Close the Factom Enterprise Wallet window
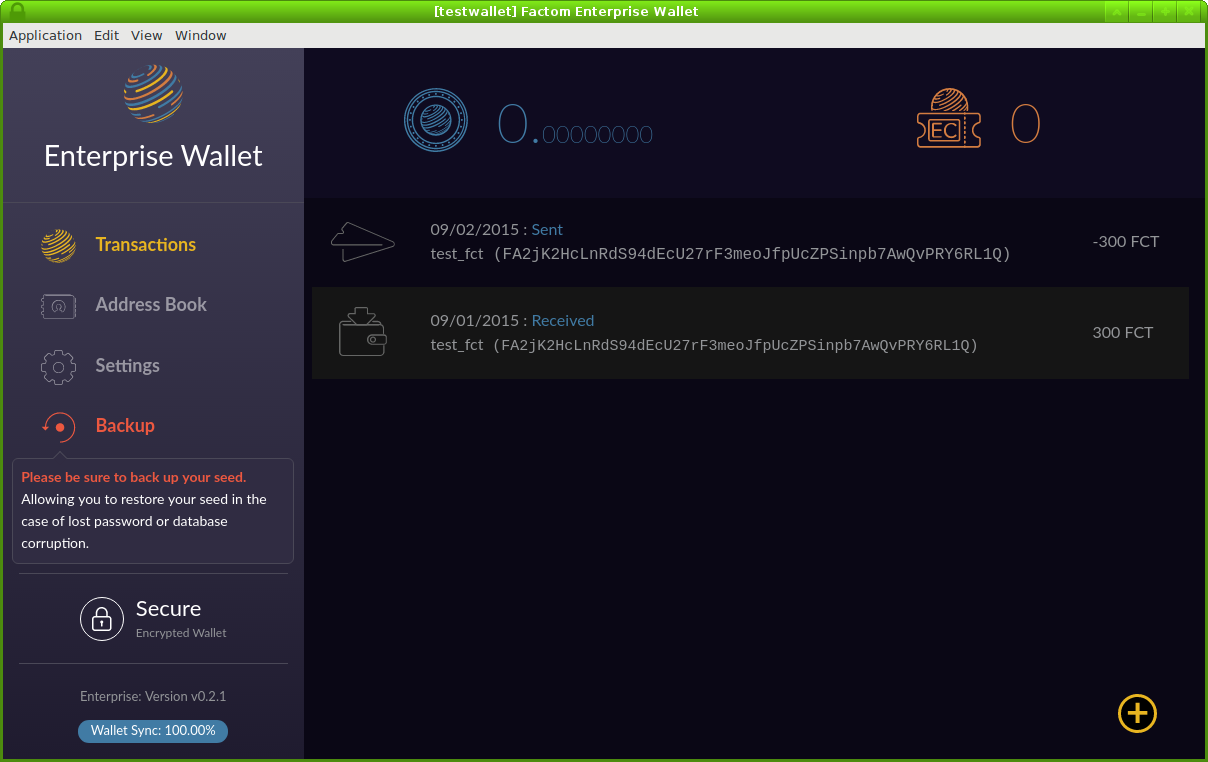Viewport: 1208px width, 762px height. 1189,12
